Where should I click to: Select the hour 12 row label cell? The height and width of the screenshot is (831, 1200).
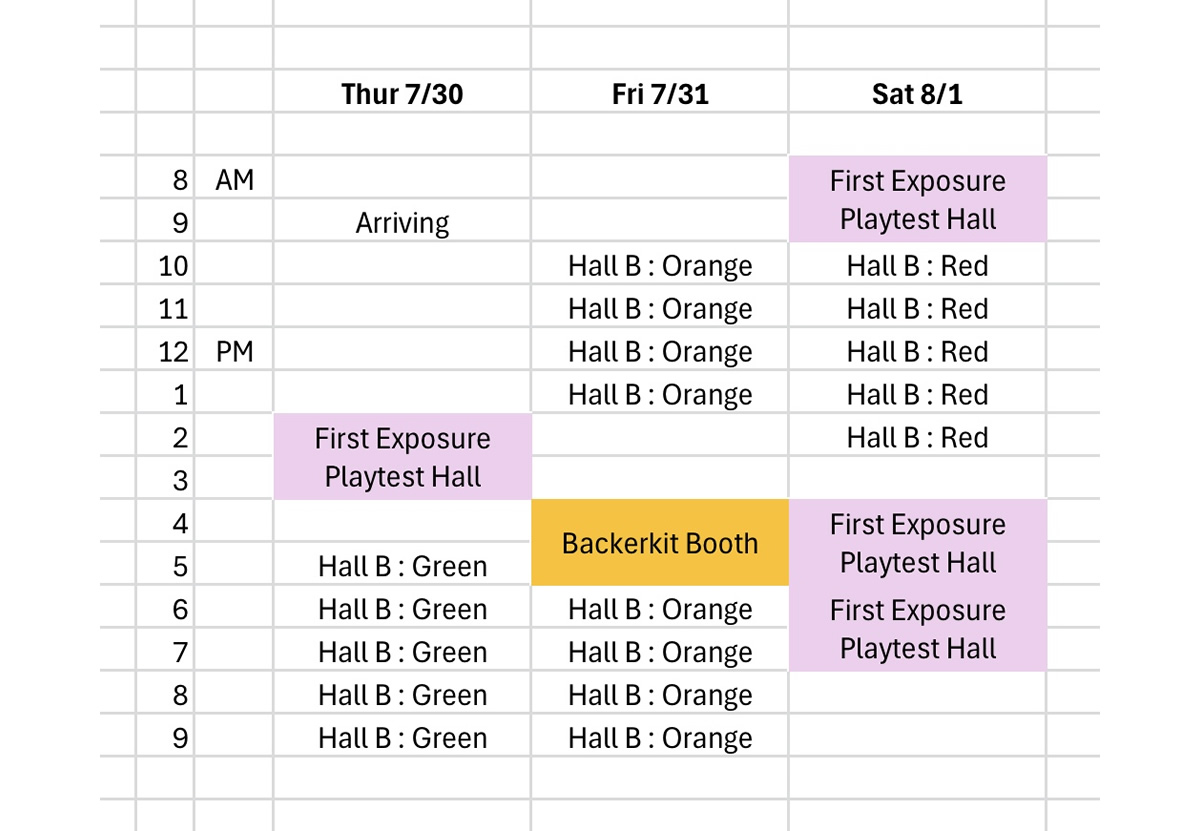[x=165, y=349]
